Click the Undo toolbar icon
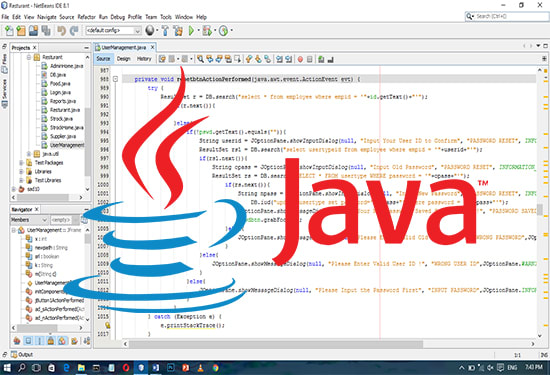This screenshot has width=550, height=375. 62,31
